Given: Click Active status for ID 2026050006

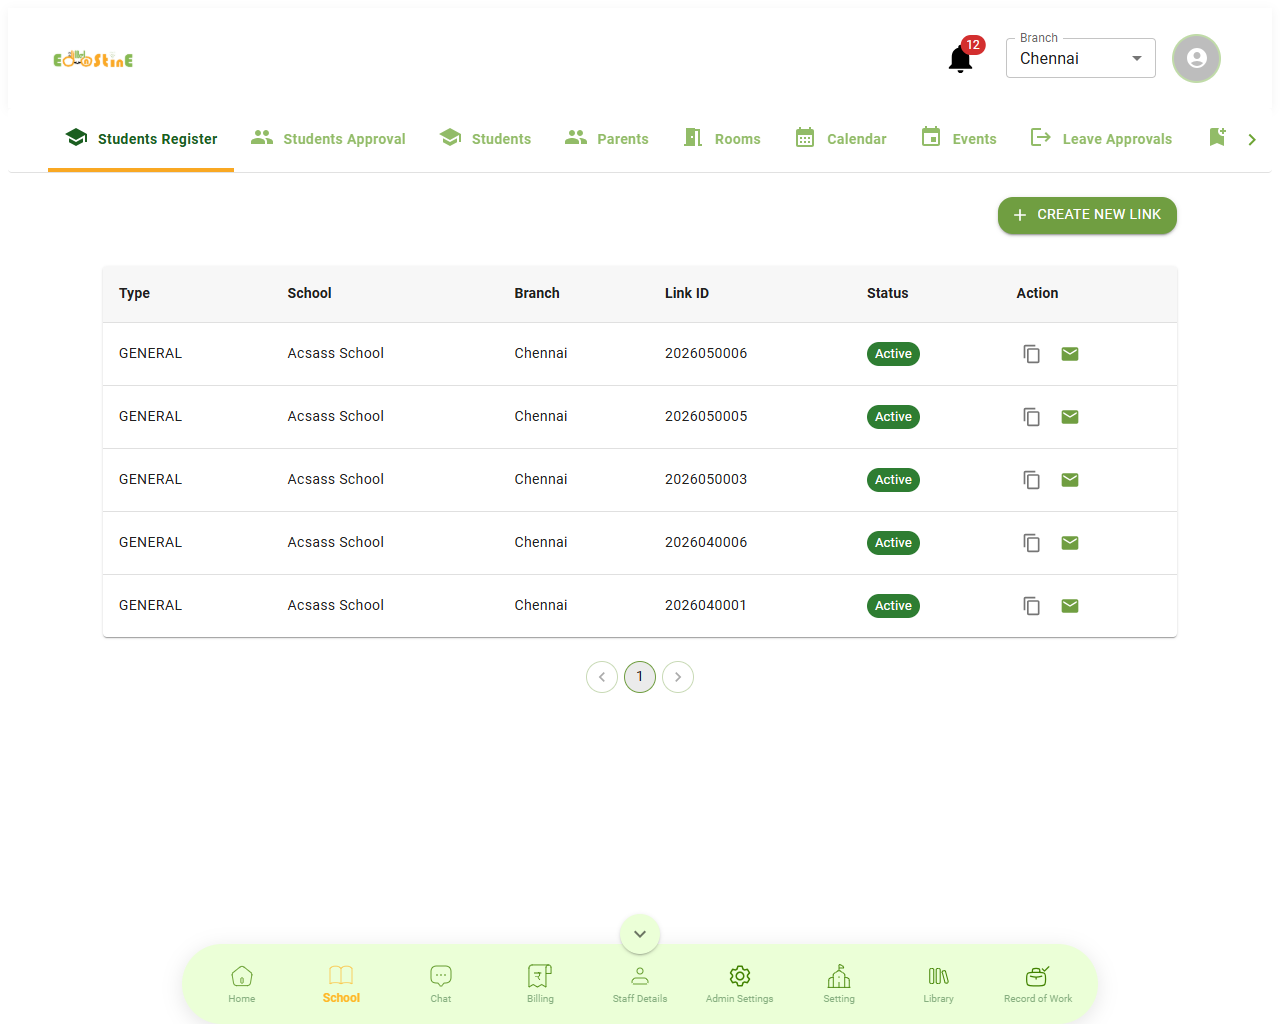Looking at the screenshot, I should (x=893, y=354).
